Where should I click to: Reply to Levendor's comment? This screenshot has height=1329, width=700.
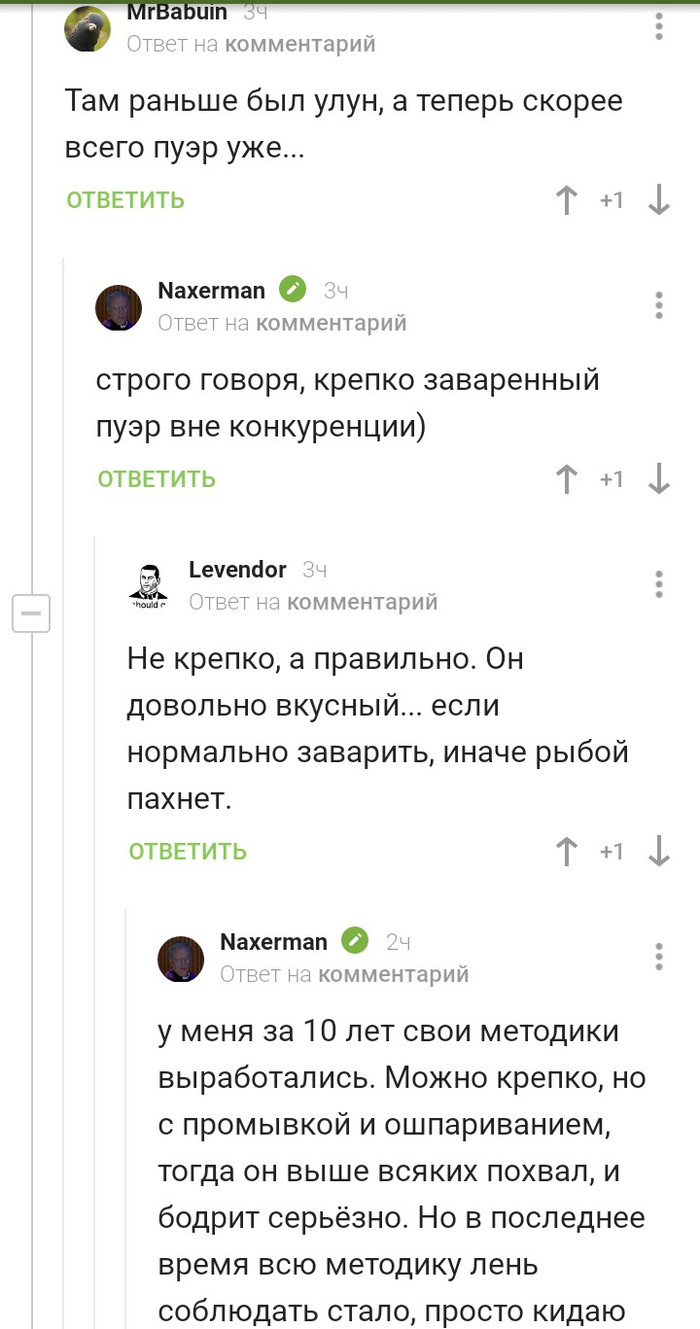point(188,852)
